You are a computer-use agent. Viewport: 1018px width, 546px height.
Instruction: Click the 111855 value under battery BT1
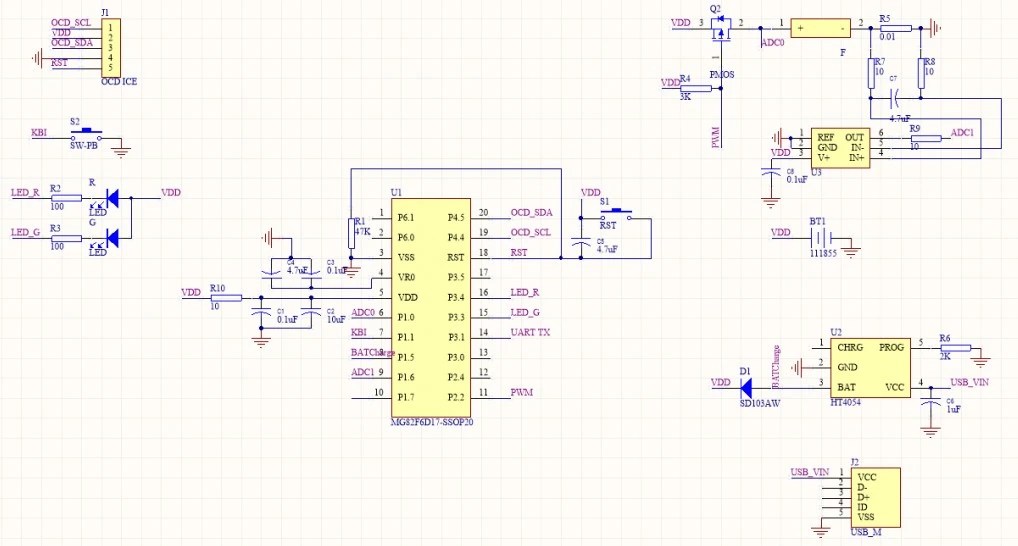pyautogui.click(x=823, y=253)
